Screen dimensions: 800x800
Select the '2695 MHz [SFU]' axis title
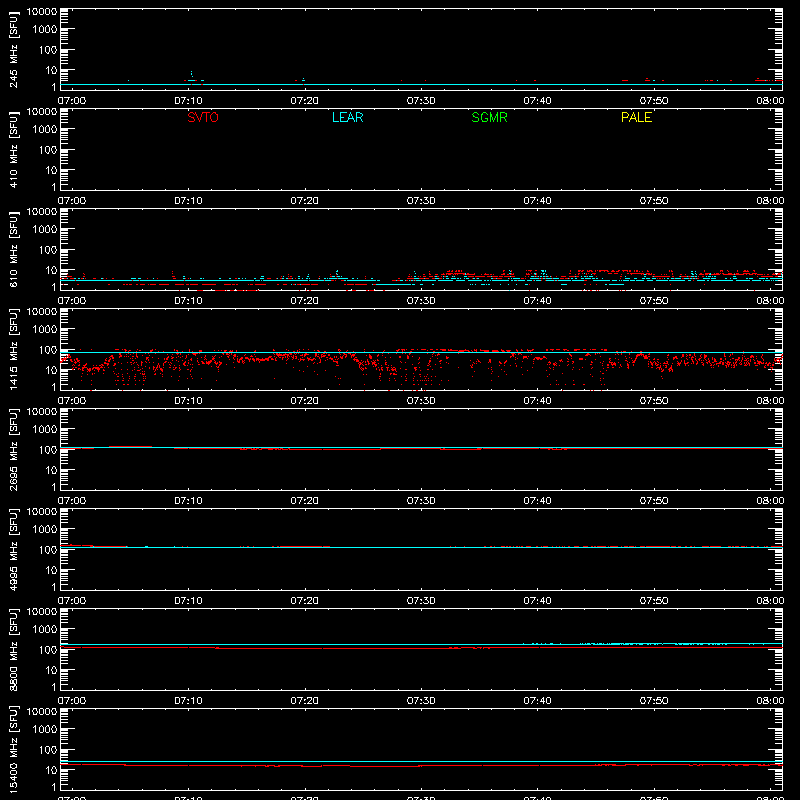13,449
